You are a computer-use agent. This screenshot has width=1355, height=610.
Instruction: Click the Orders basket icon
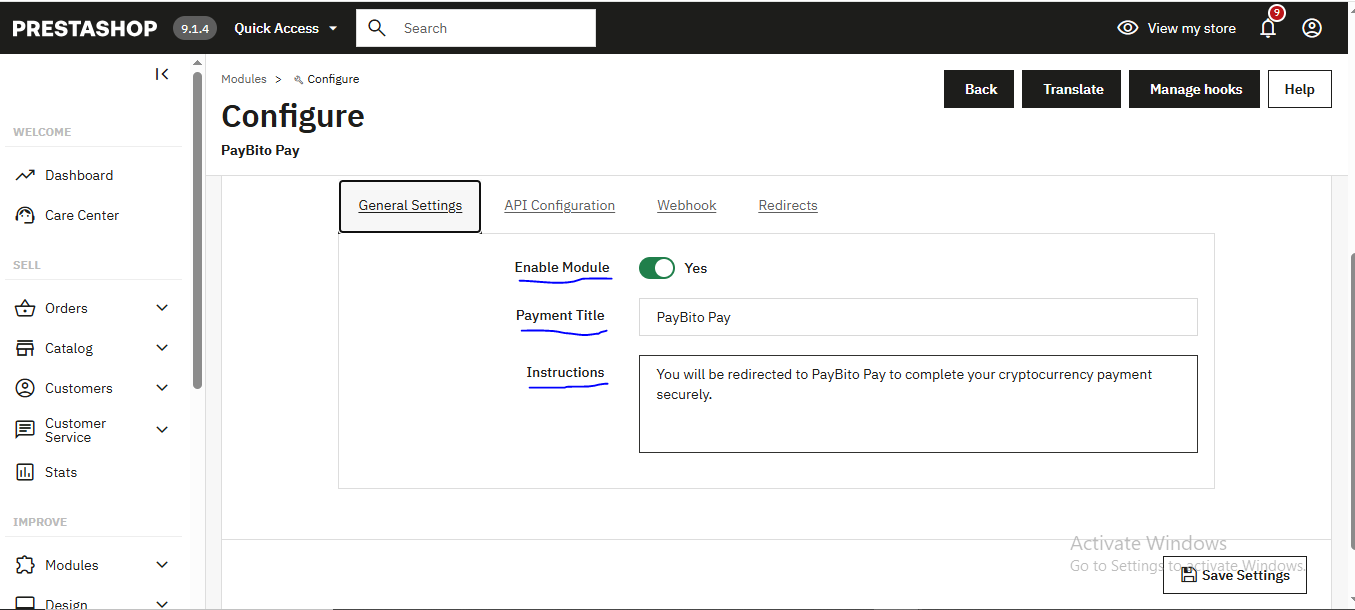pyautogui.click(x=26, y=308)
